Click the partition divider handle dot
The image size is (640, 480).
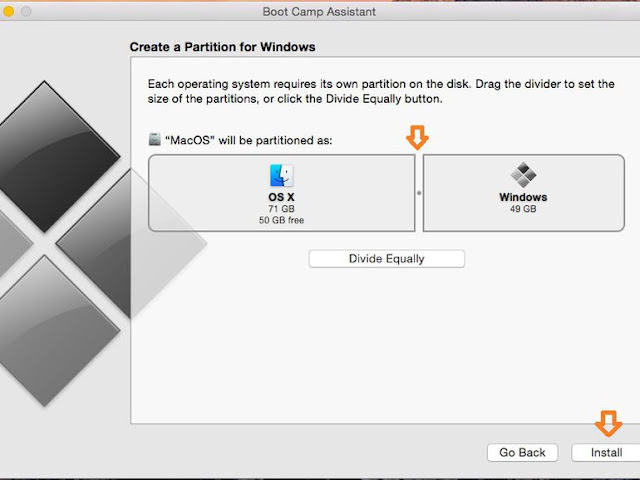pyautogui.click(x=419, y=193)
